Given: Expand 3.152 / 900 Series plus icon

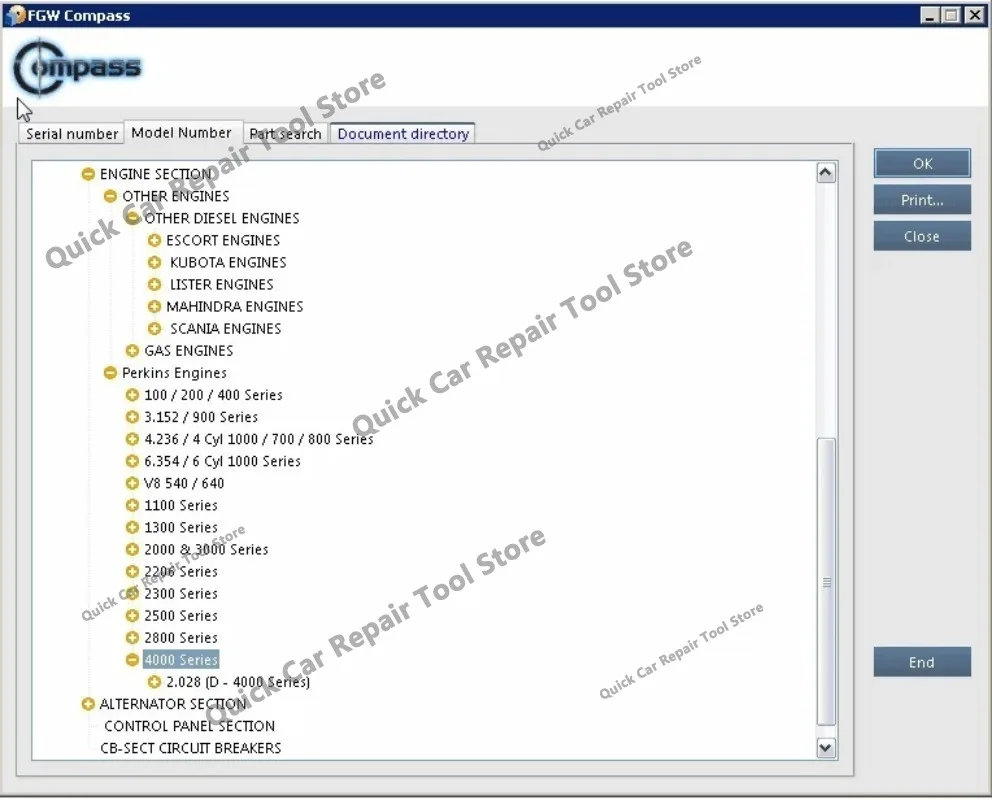Looking at the screenshot, I should click(132, 417).
